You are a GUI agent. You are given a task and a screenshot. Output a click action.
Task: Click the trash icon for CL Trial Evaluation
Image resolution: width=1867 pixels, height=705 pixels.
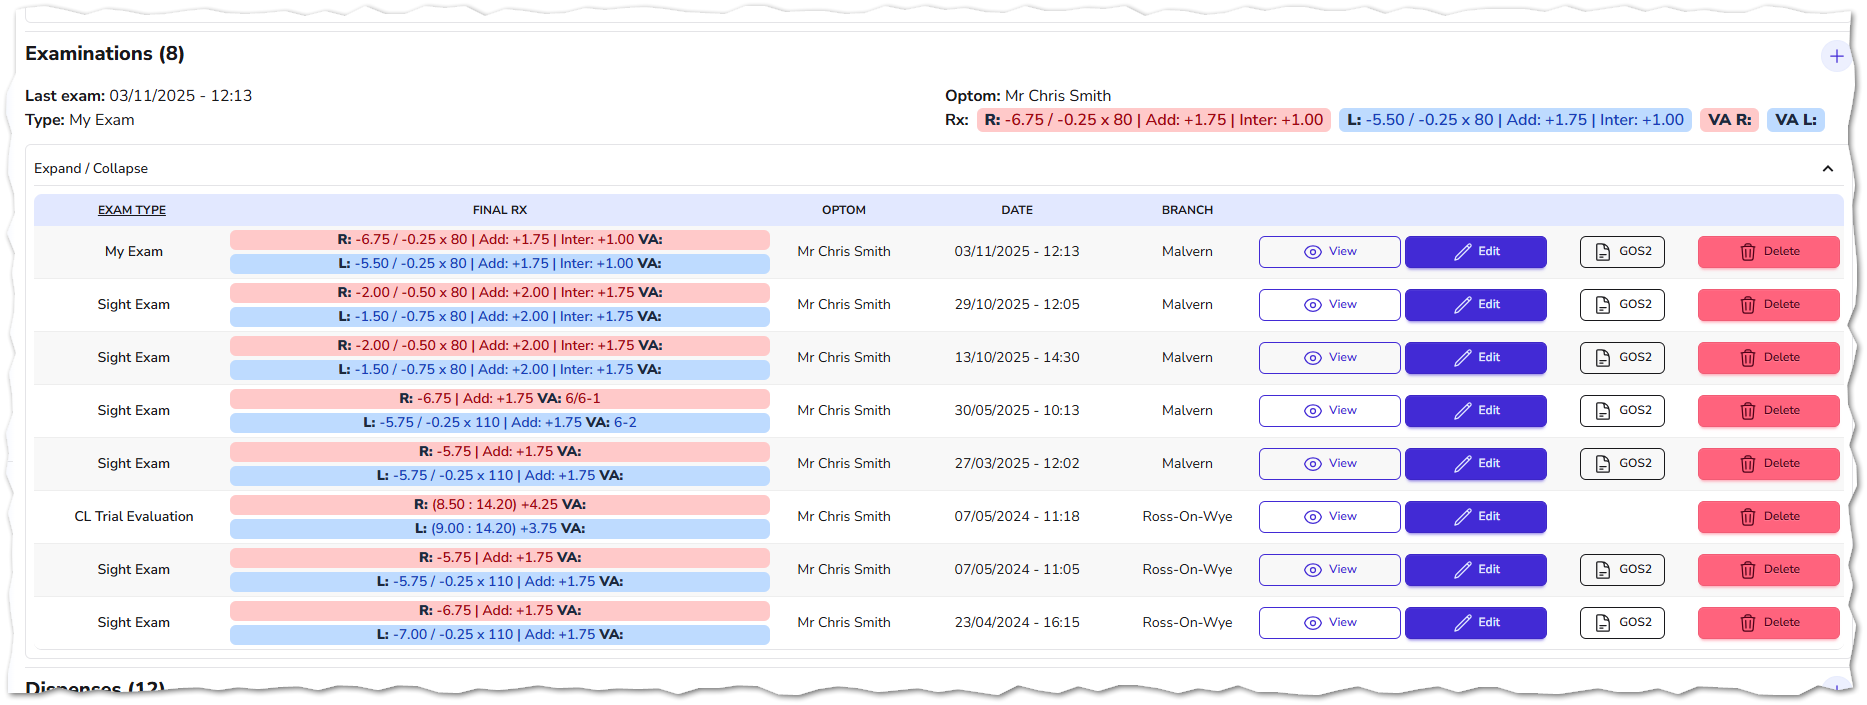[x=1748, y=517]
